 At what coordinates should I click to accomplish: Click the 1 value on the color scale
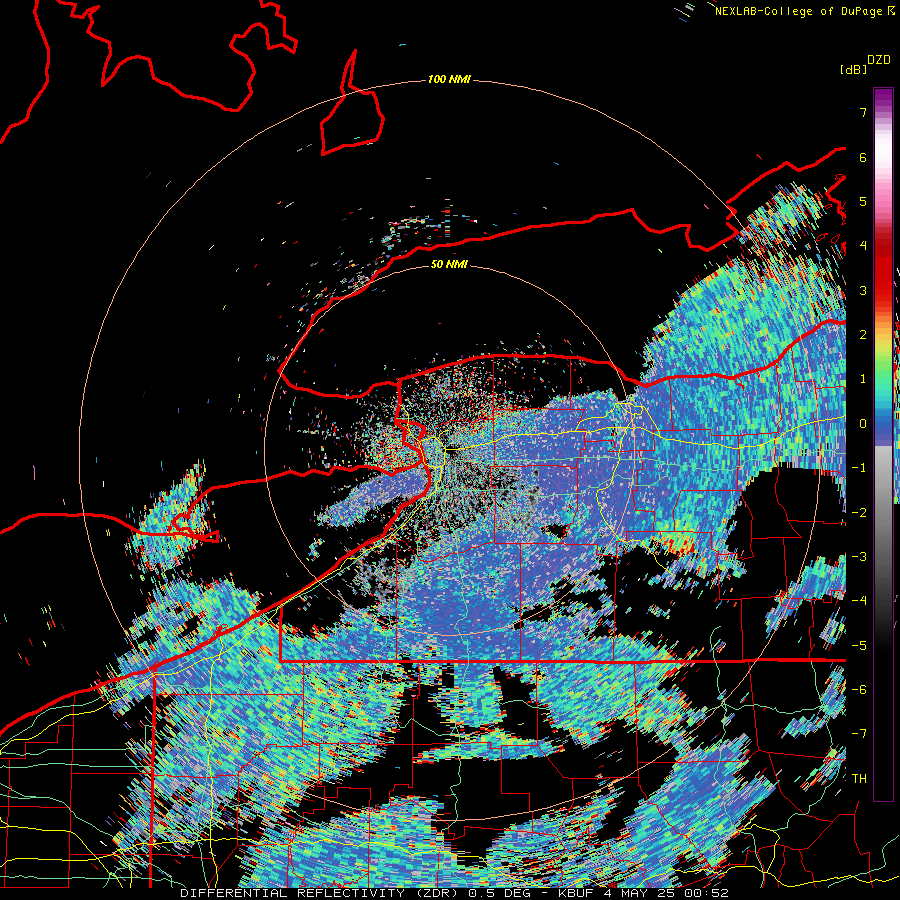tap(863, 379)
